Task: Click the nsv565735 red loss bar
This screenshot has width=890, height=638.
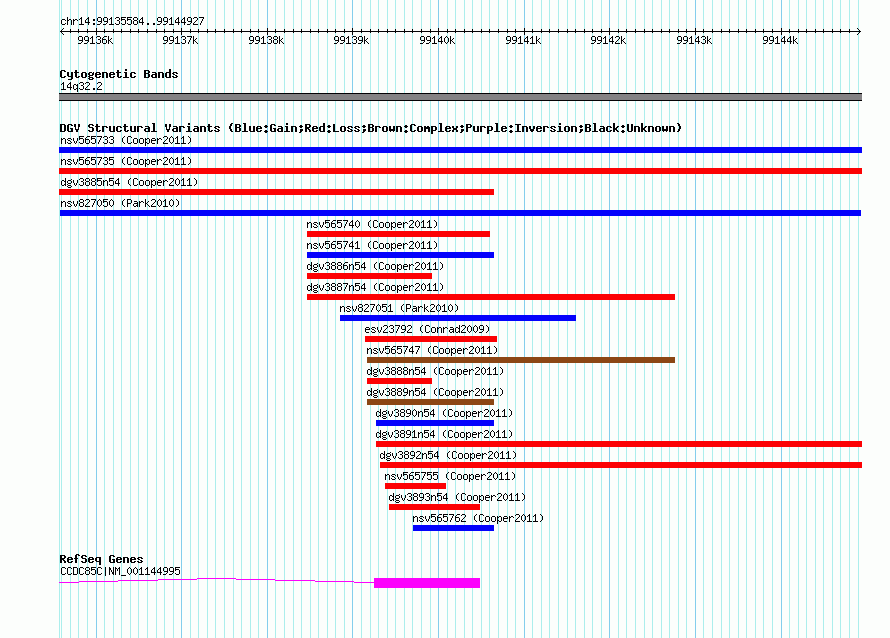Action: tap(460, 171)
